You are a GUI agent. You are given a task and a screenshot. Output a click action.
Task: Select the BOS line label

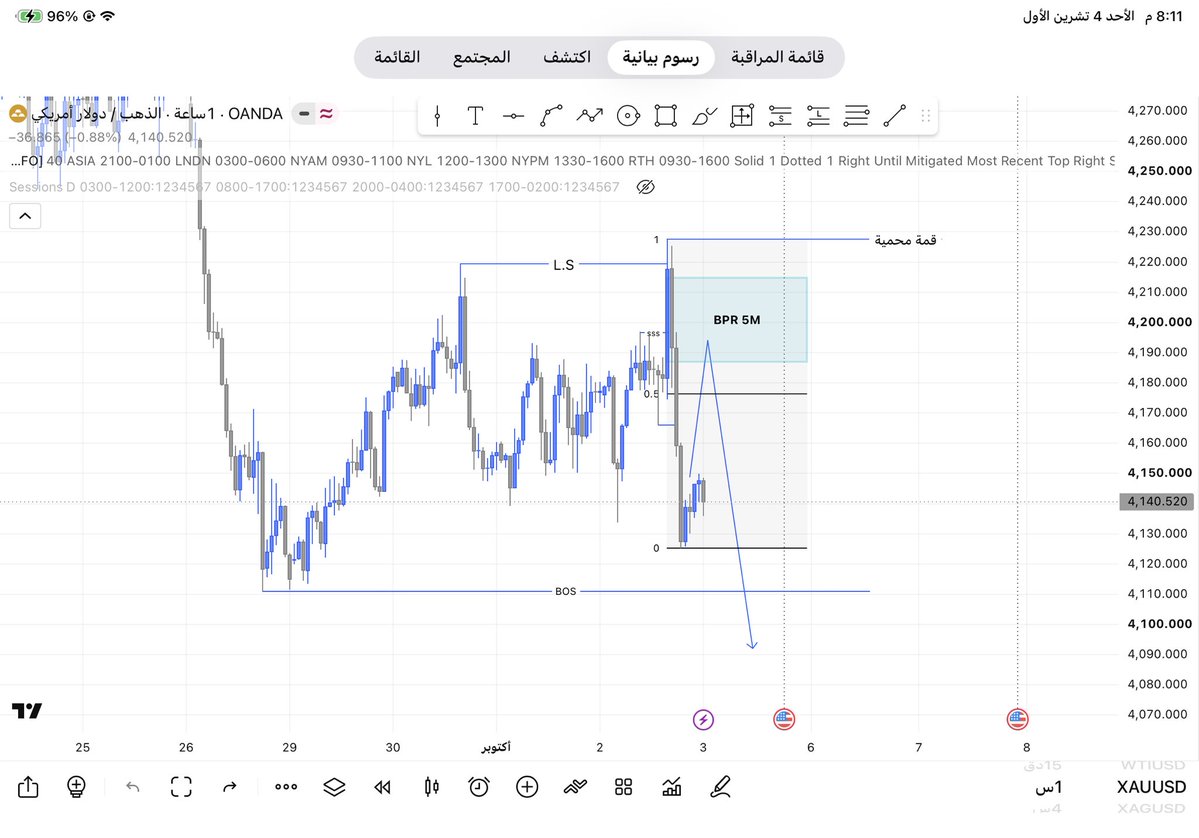click(x=566, y=591)
